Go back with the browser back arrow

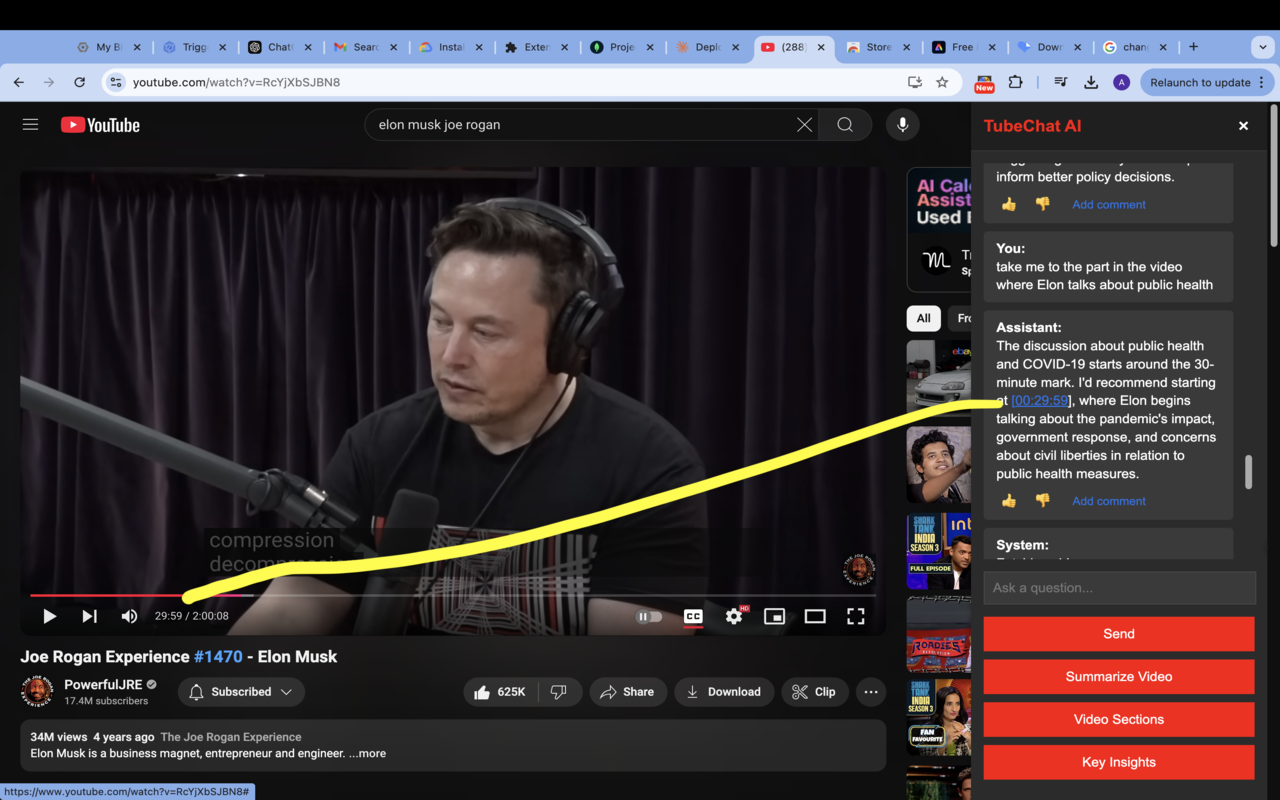19,82
